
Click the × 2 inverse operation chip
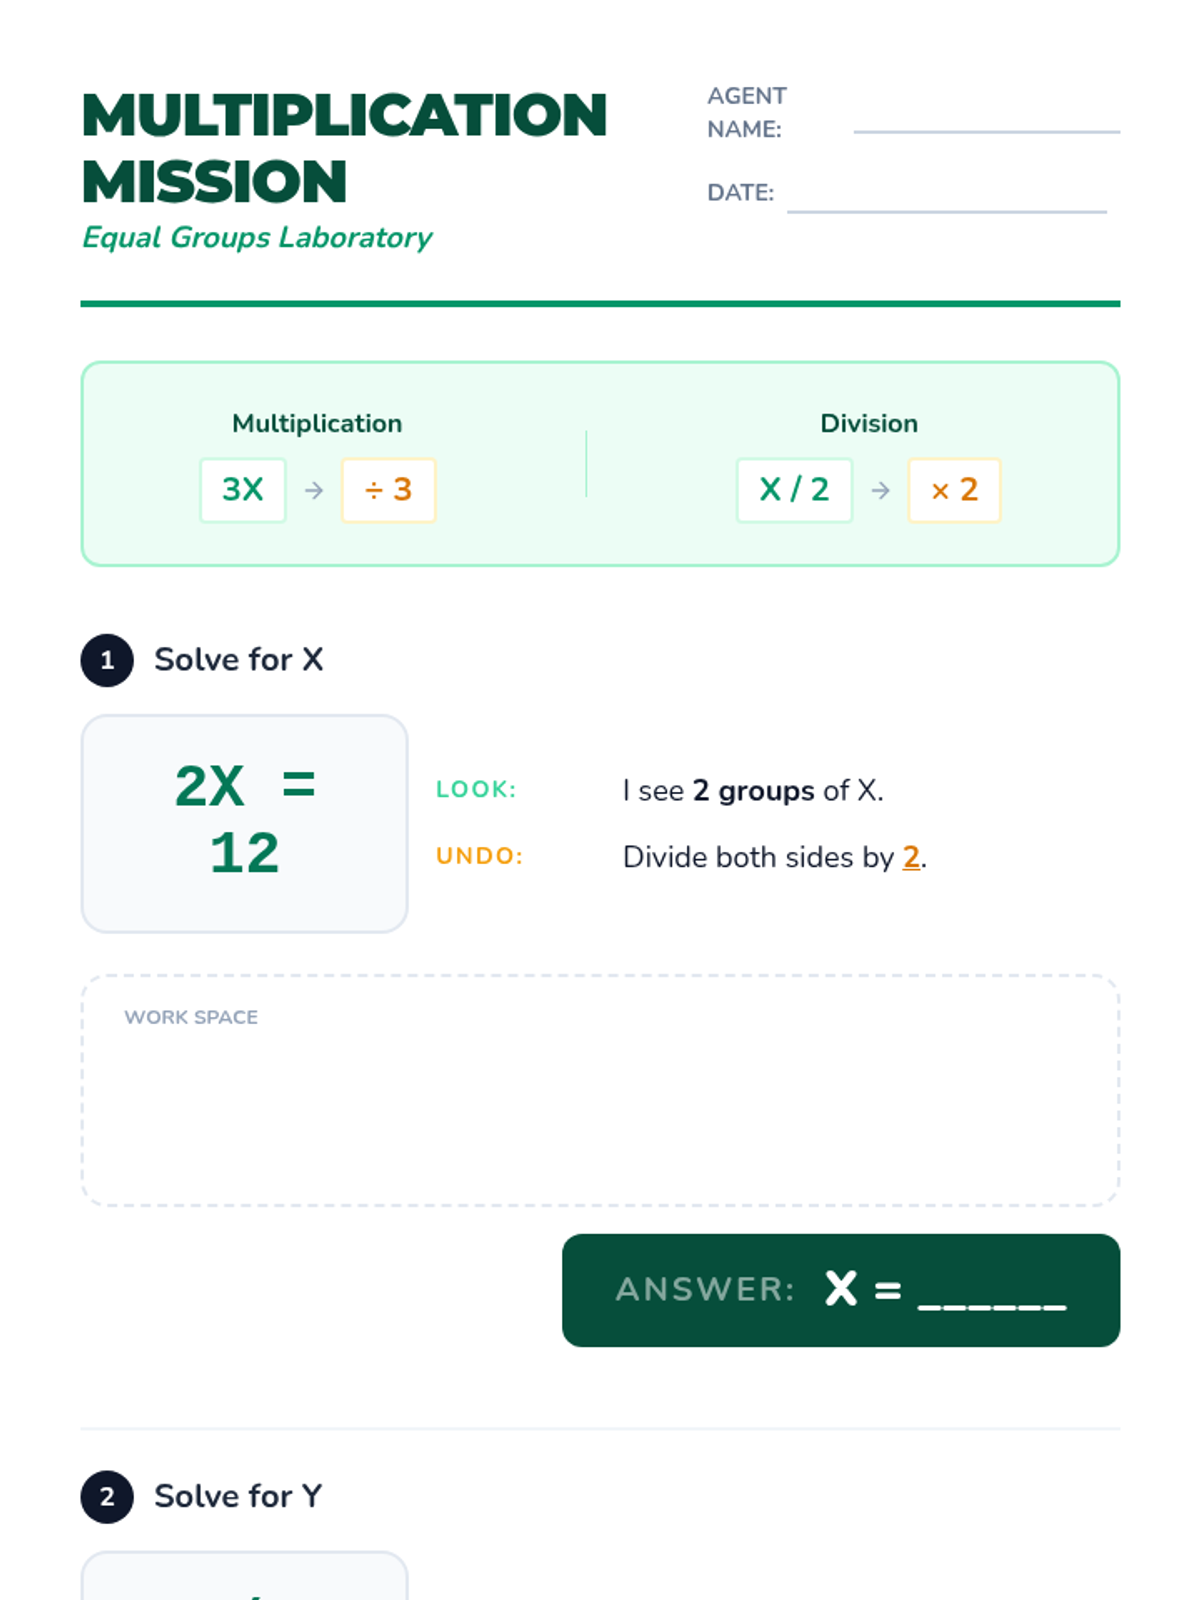(954, 490)
